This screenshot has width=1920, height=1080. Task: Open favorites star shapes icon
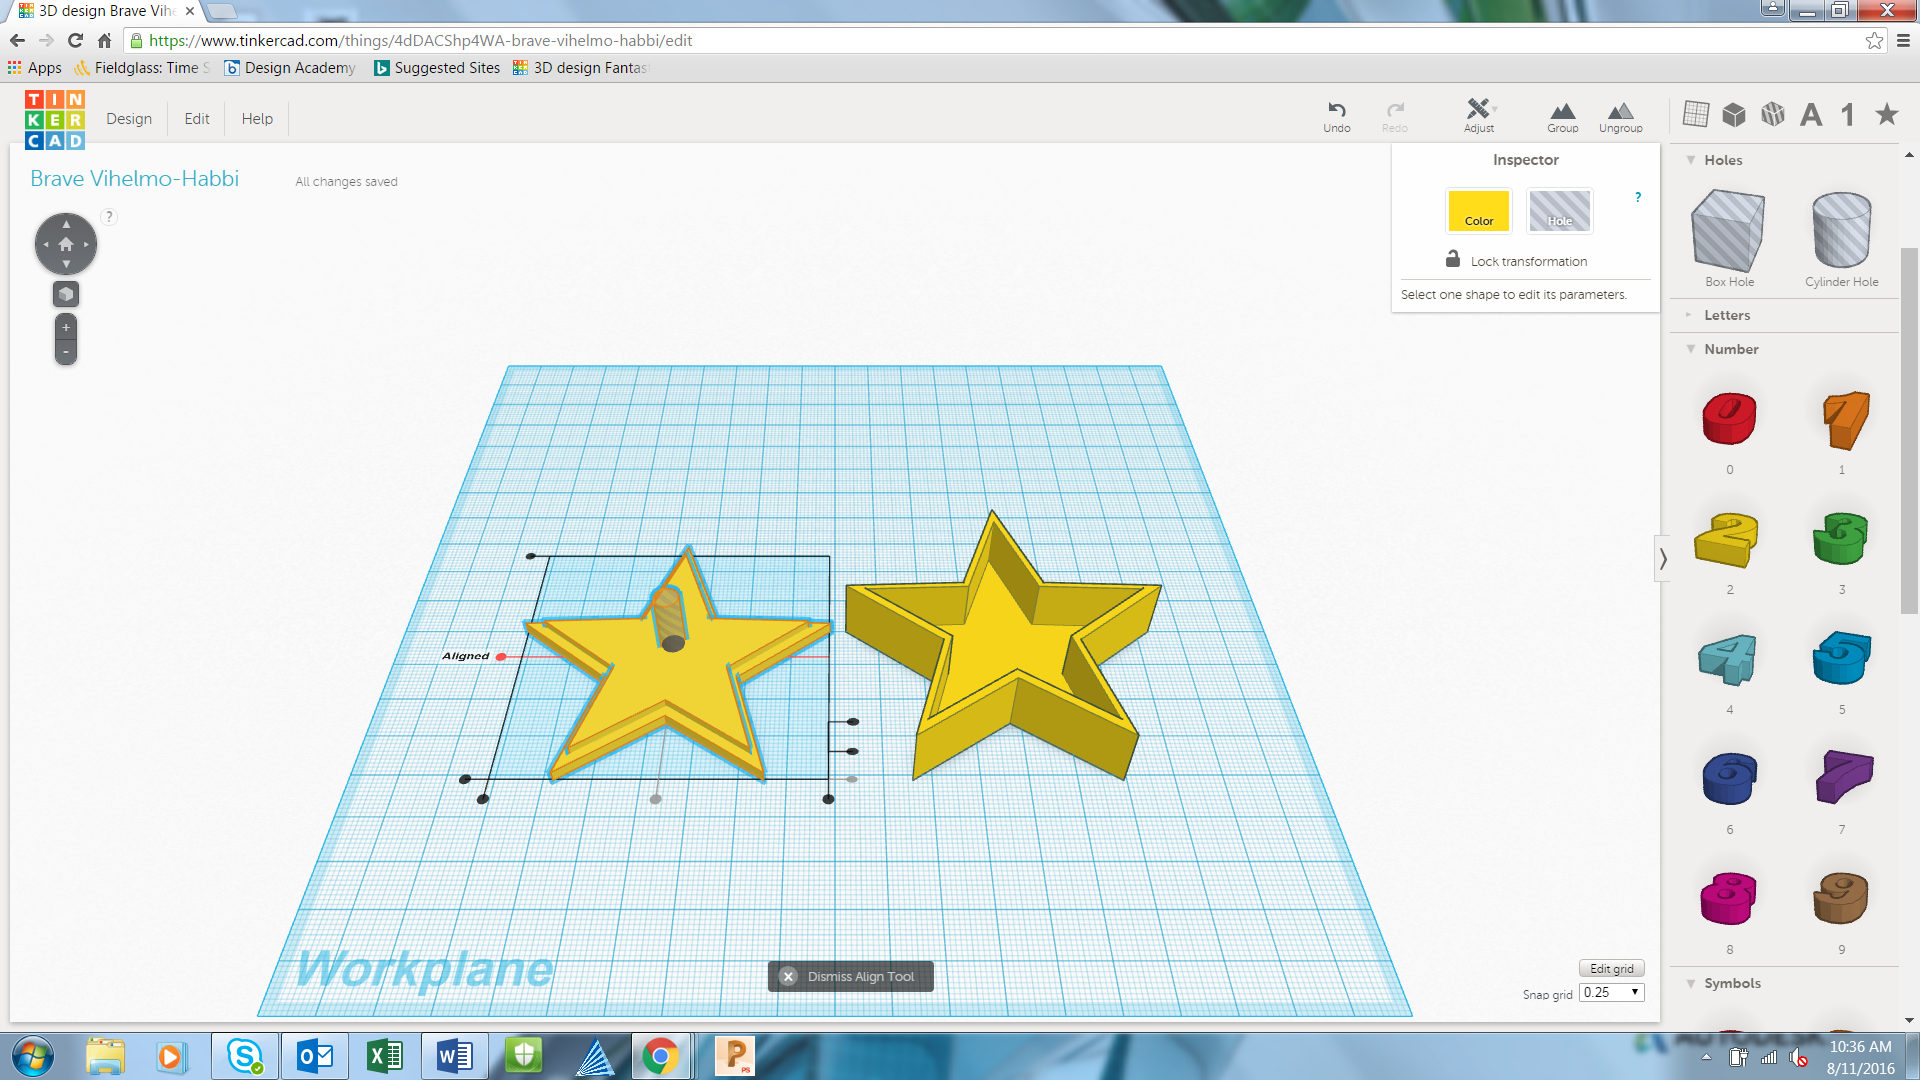tap(1886, 114)
